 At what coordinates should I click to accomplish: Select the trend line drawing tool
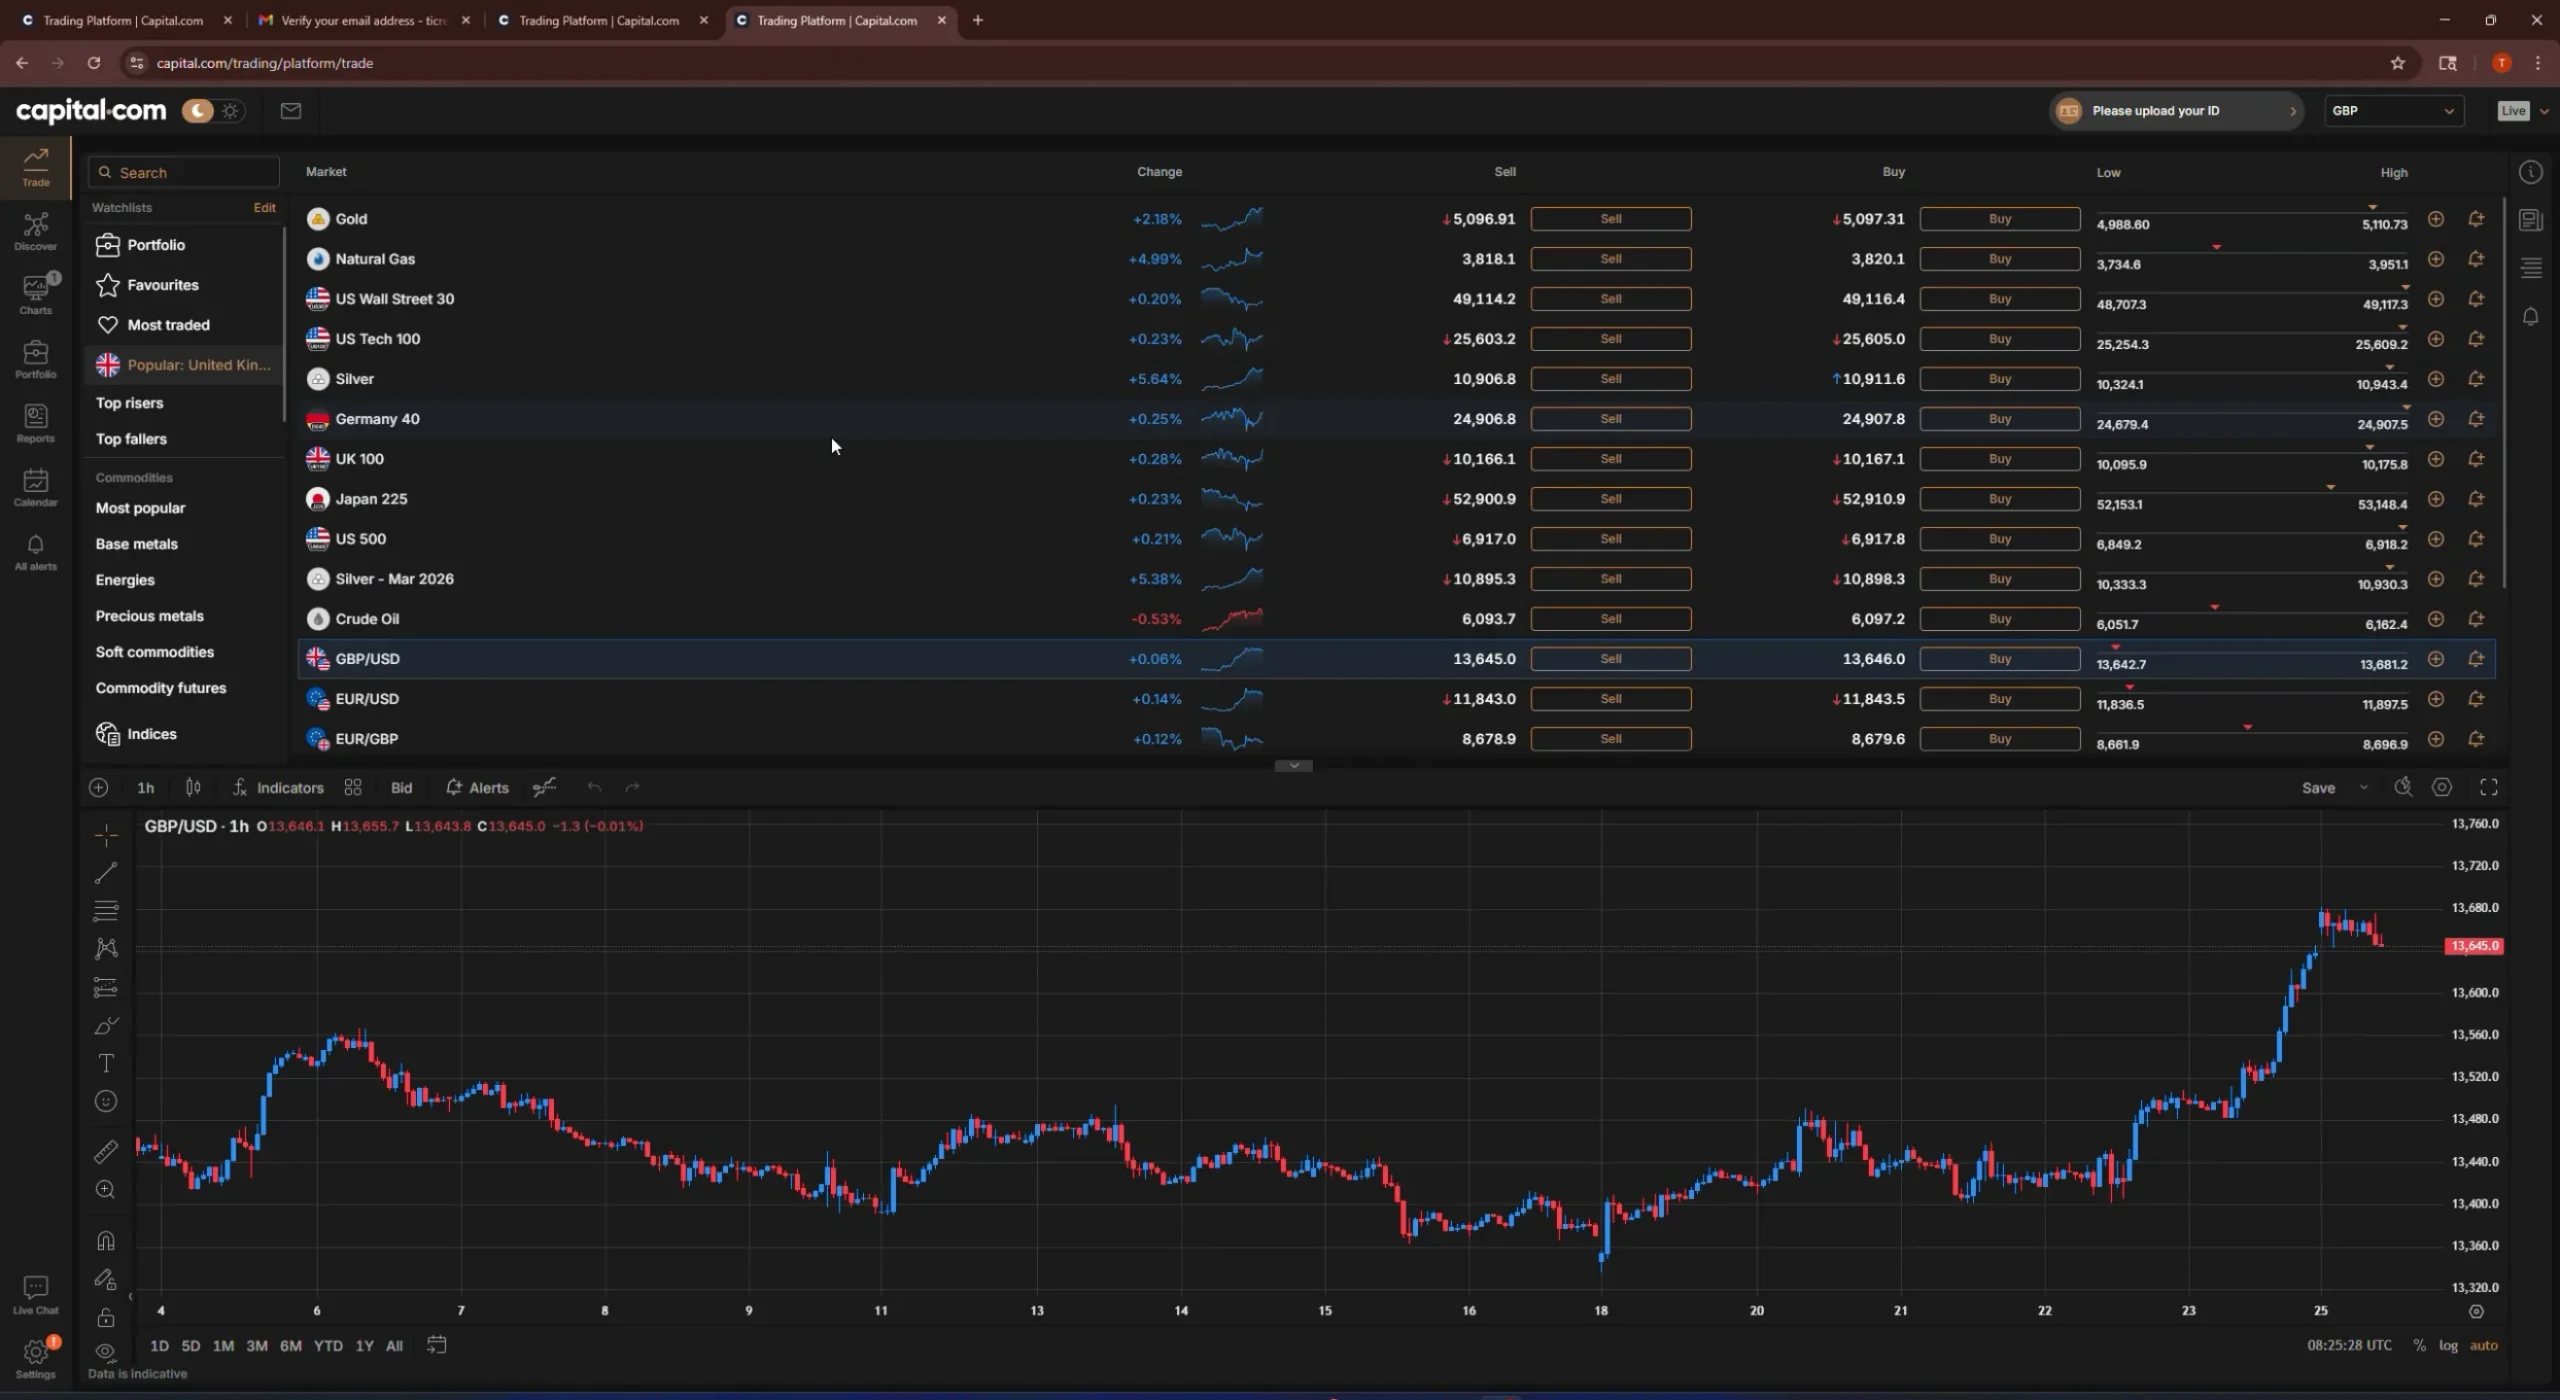click(106, 873)
